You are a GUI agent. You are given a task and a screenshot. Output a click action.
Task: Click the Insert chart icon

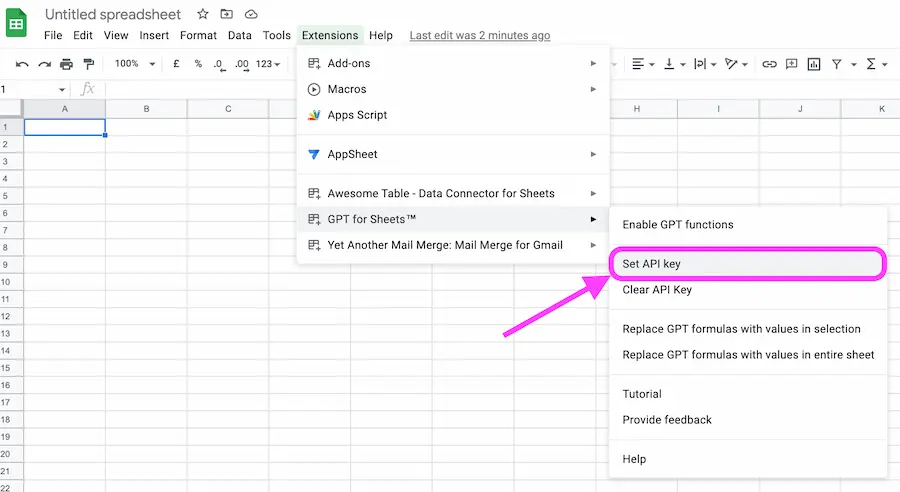(814, 64)
